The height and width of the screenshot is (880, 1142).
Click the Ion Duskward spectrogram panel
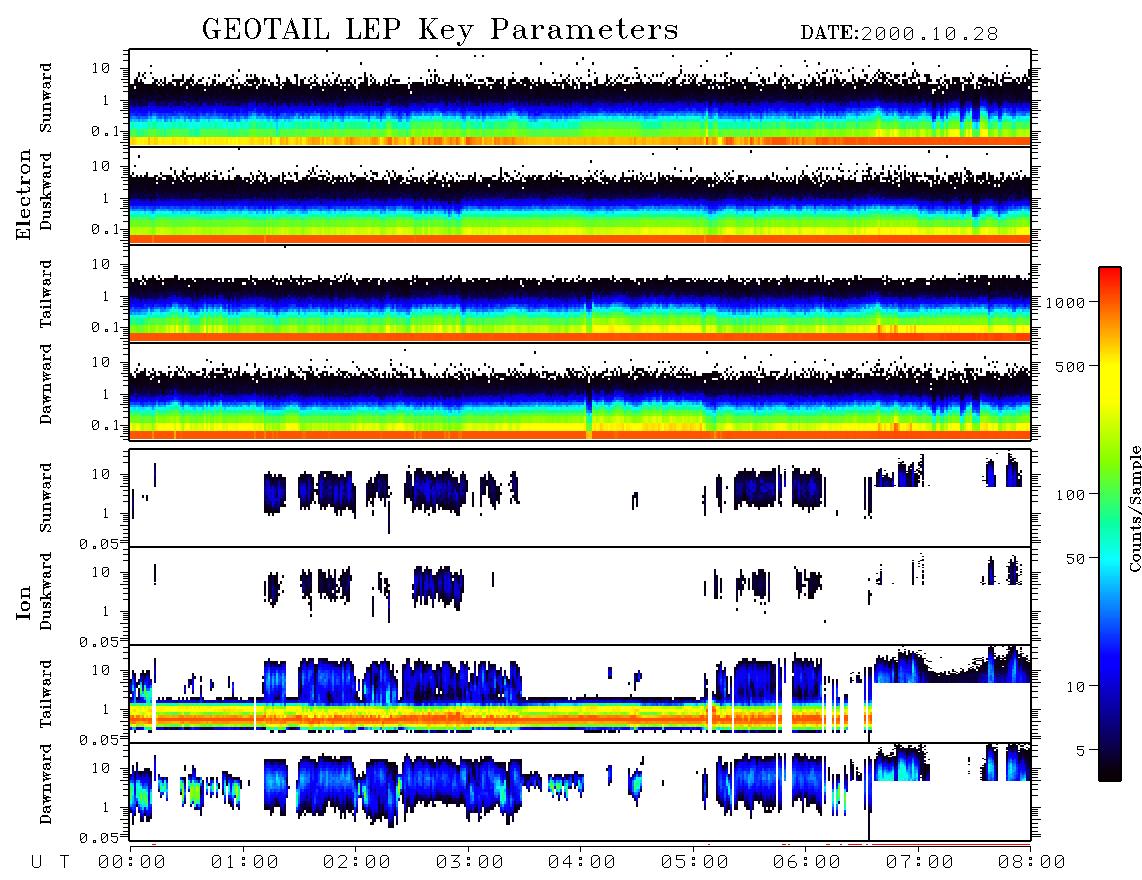pyautogui.click(x=580, y=596)
